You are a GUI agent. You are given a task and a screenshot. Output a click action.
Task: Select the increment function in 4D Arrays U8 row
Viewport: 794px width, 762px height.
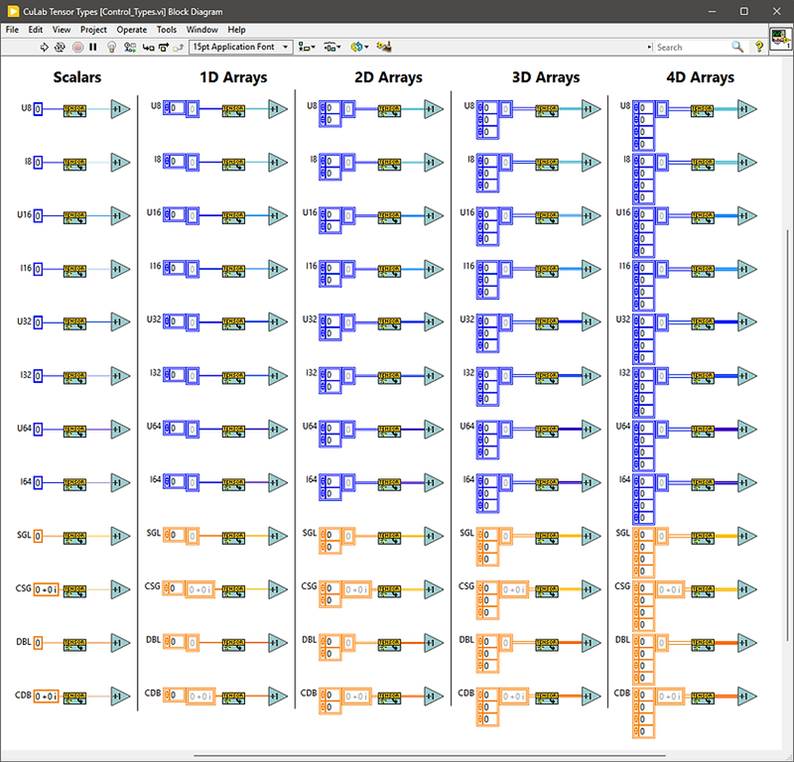(747, 109)
